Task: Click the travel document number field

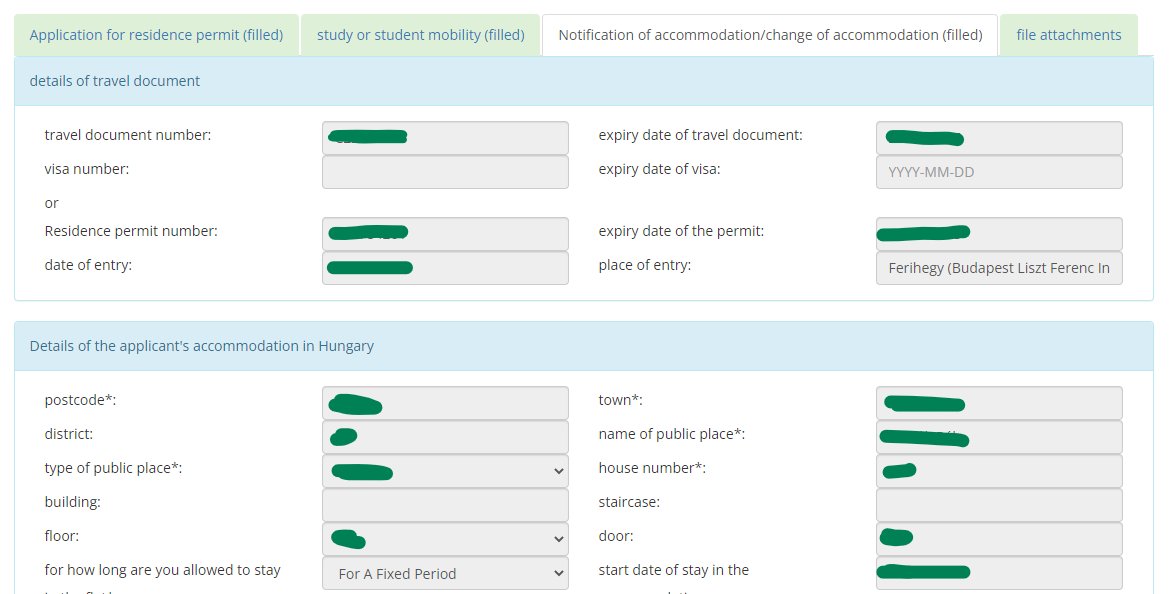Action: [x=445, y=138]
